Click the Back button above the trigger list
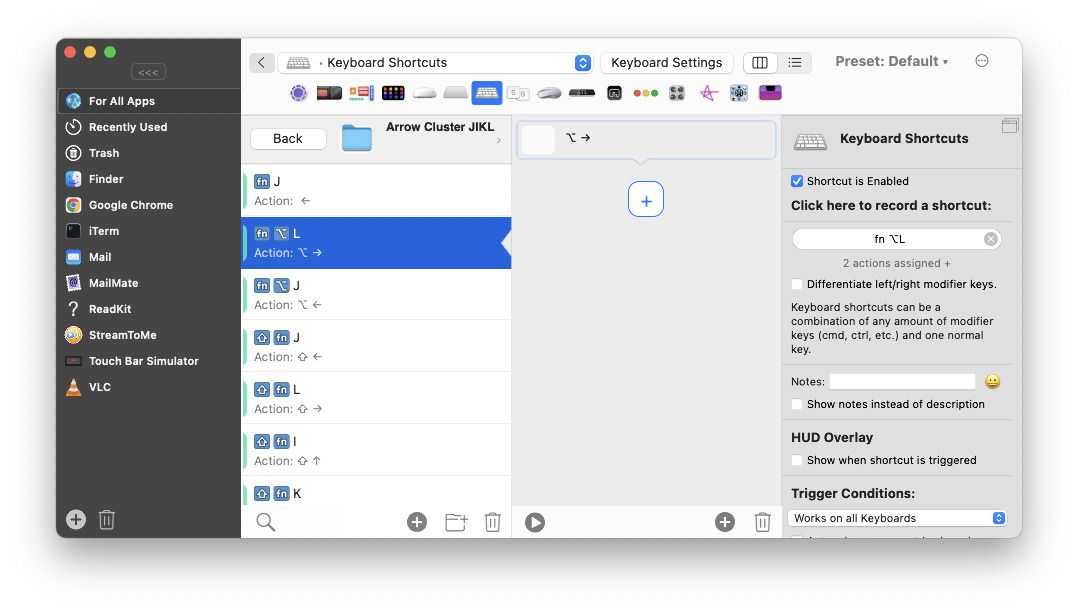This screenshot has height=612, width=1078. 288,138
